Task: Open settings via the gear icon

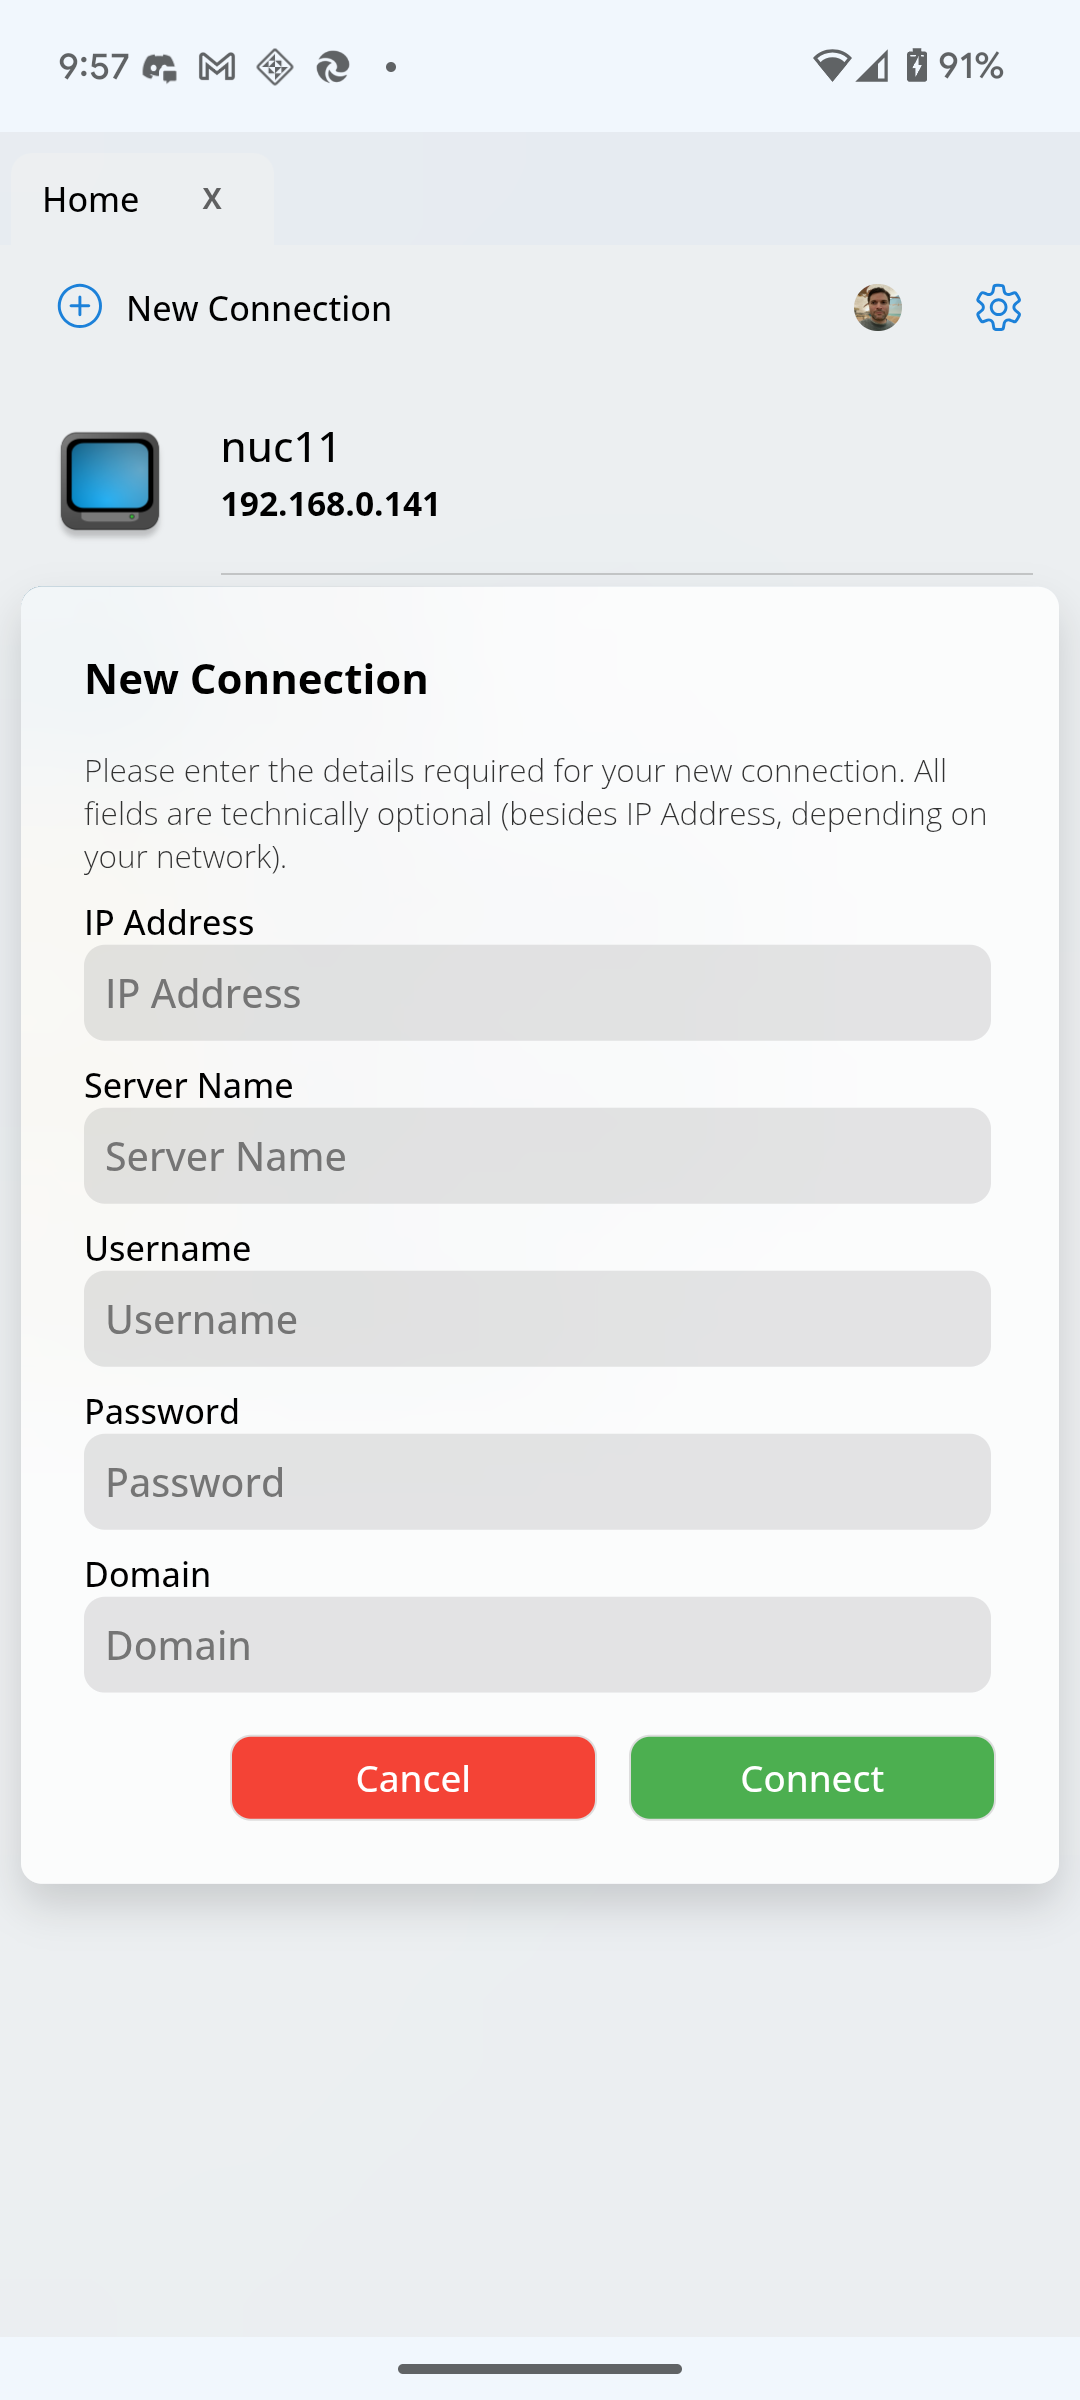Action: click(998, 307)
